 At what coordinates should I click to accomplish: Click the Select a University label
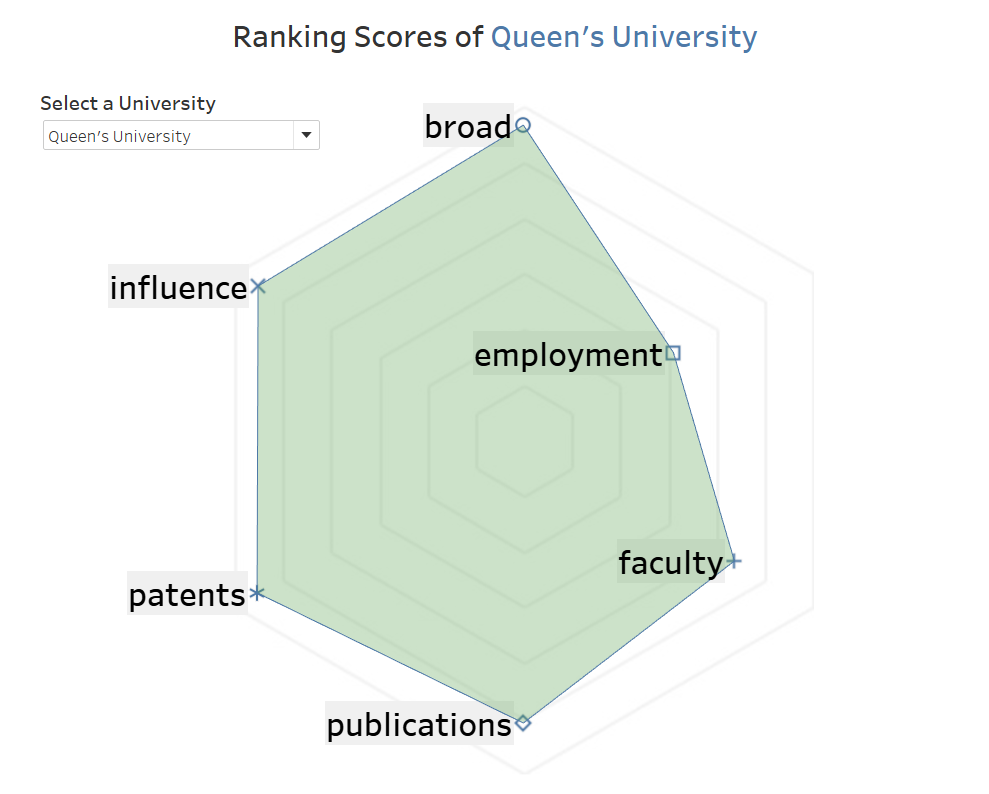[128, 103]
